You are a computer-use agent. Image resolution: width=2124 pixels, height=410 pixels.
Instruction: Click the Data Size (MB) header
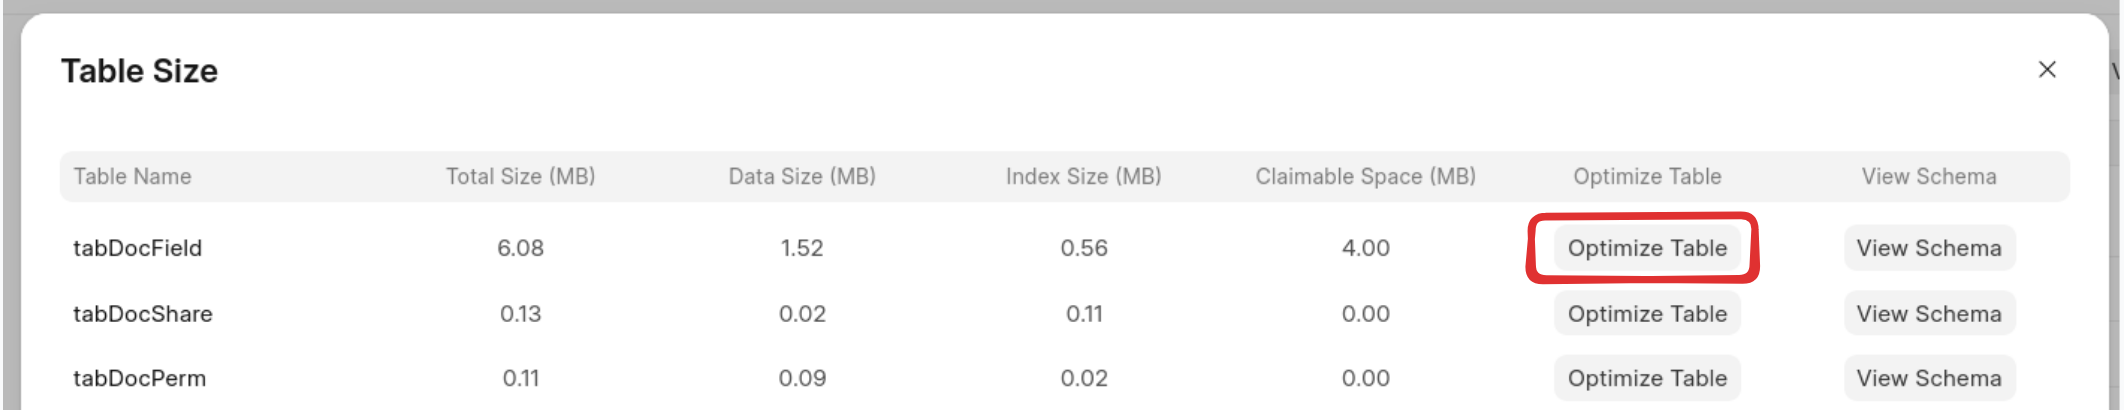pyautogui.click(x=802, y=177)
